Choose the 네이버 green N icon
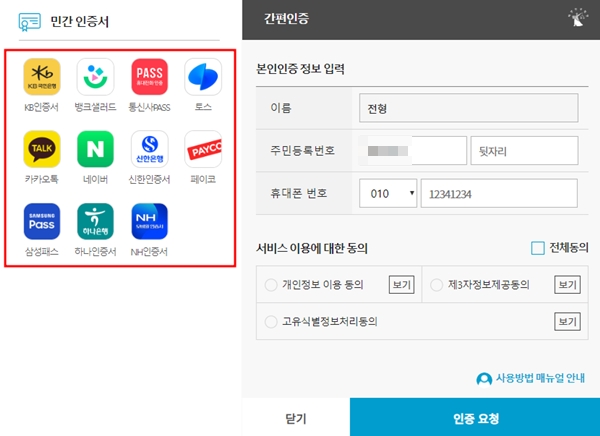The width and height of the screenshot is (600, 436). 95,149
